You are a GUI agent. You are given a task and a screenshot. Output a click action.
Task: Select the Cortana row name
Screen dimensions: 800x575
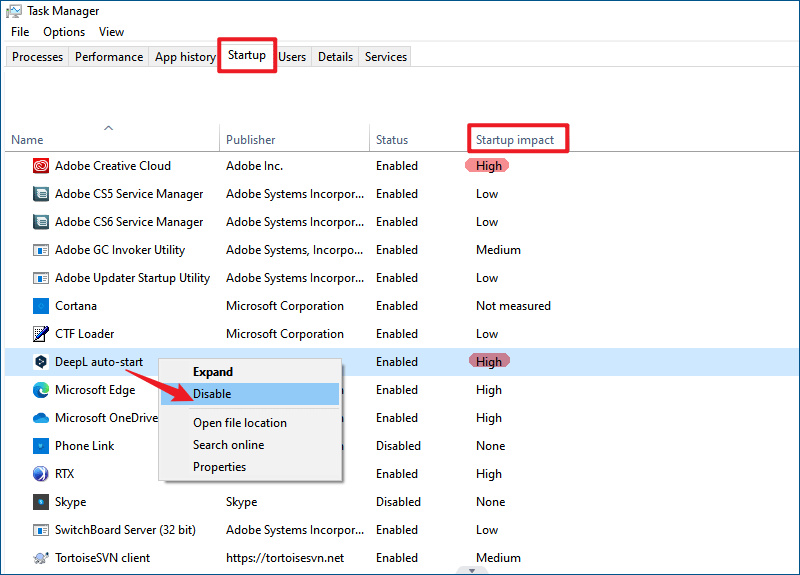click(x=76, y=306)
